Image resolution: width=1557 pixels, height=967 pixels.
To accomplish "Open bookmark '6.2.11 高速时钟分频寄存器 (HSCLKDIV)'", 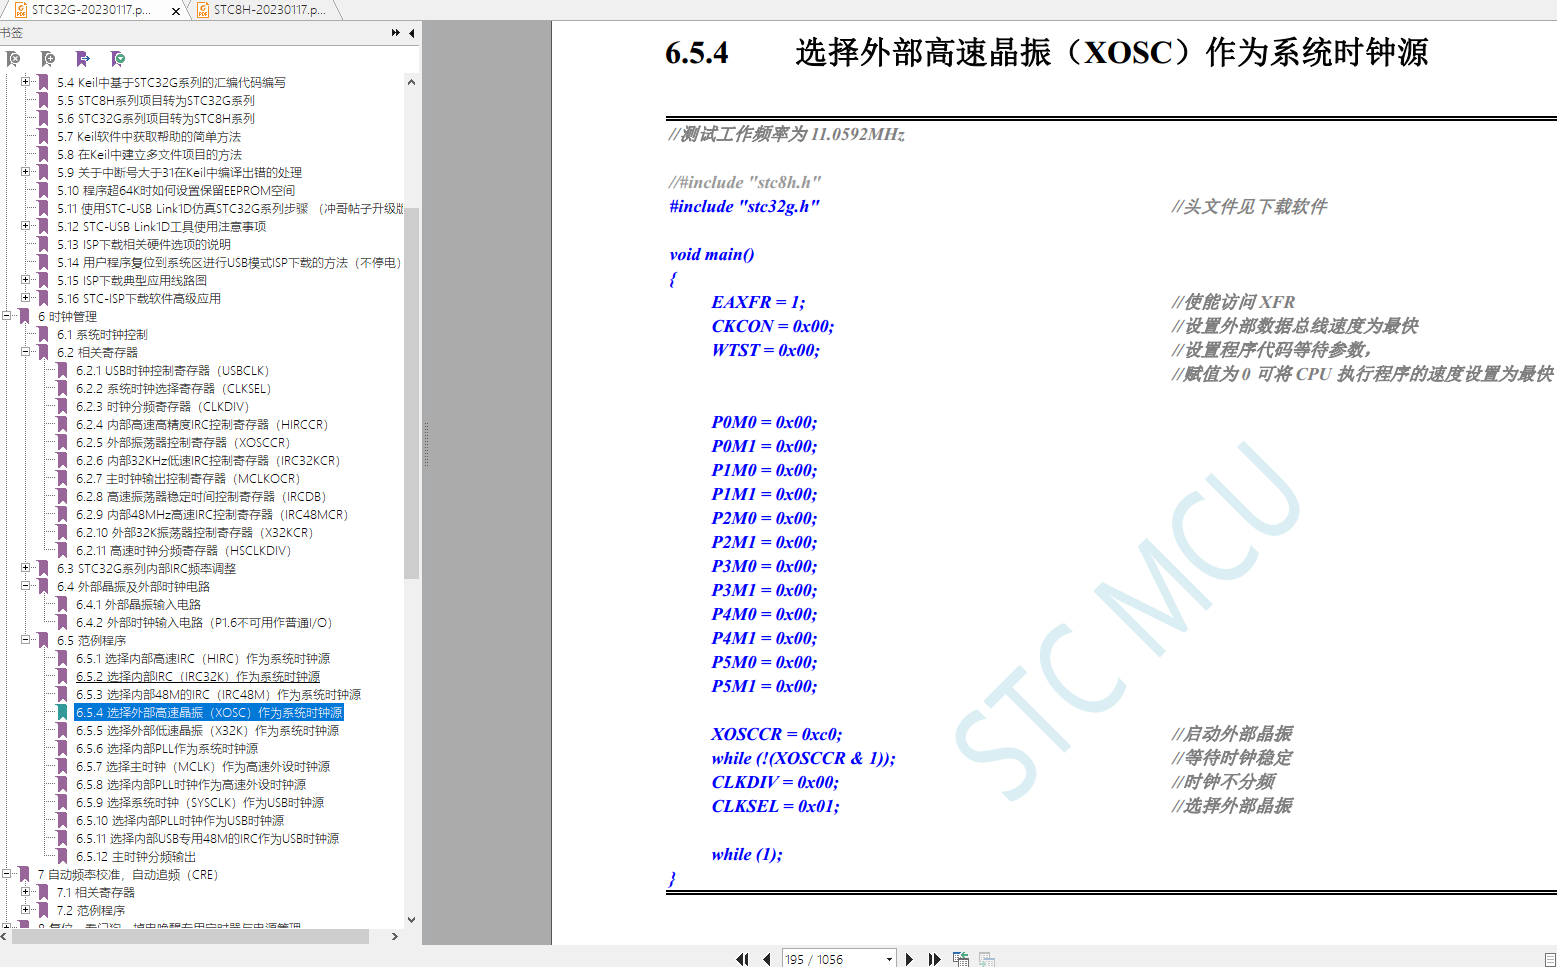I will (x=183, y=551).
